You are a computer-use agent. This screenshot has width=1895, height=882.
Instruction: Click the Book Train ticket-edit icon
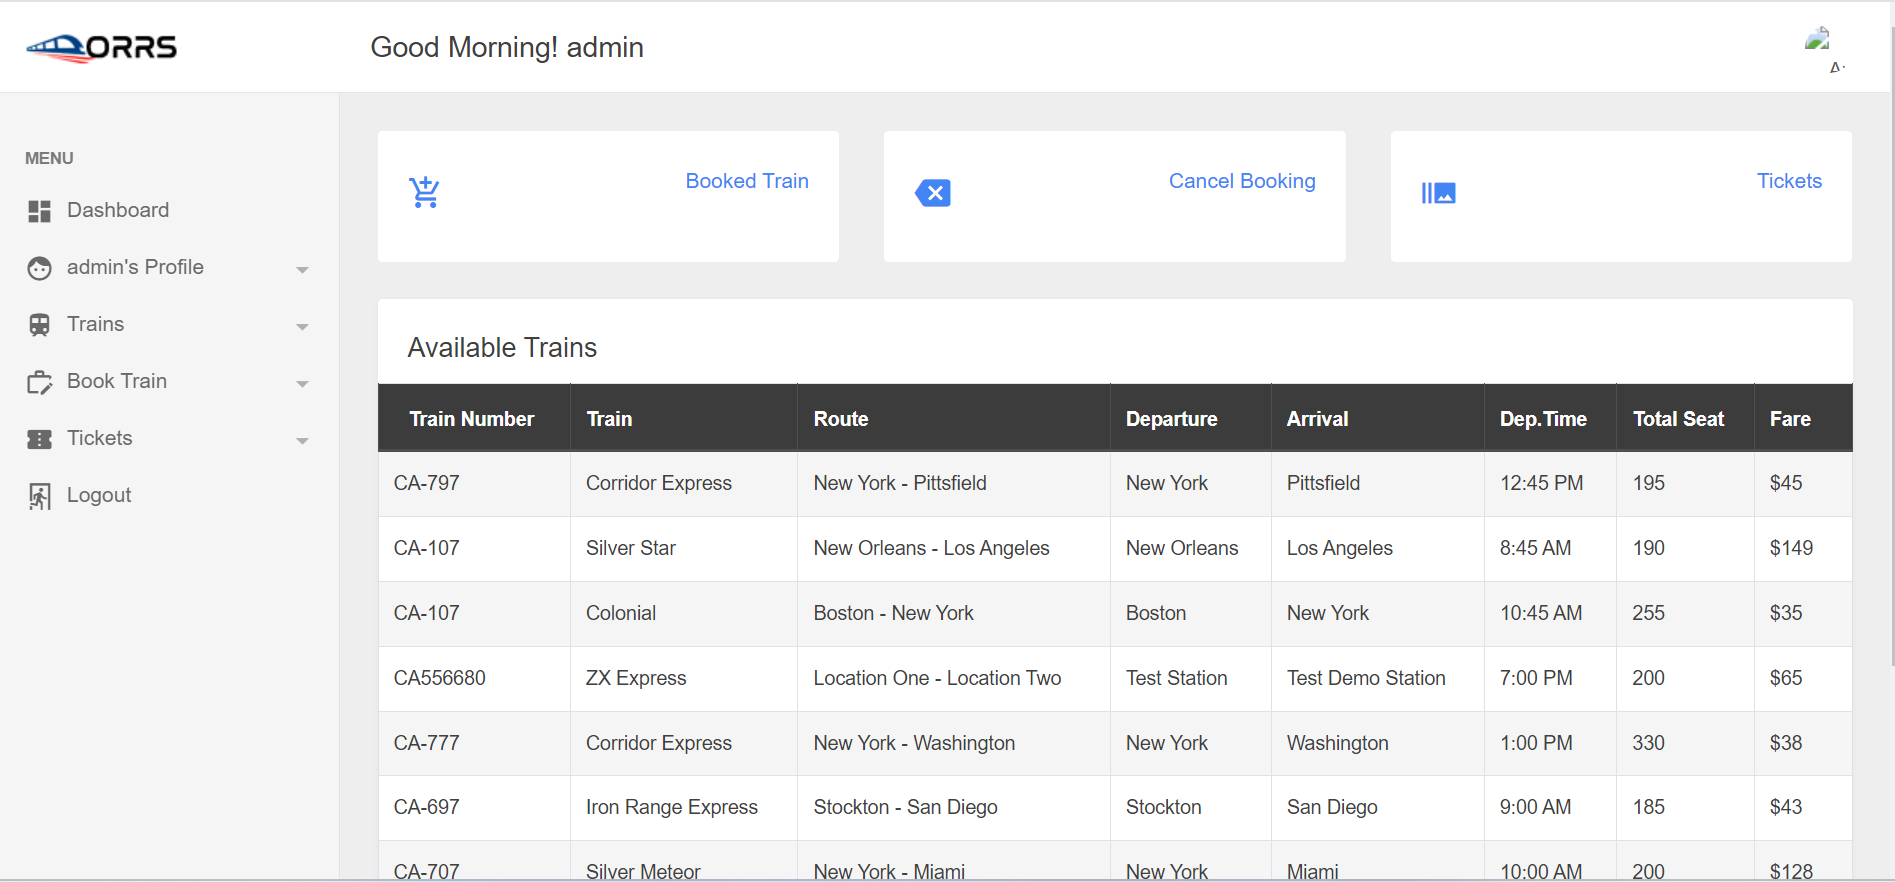[x=39, y=382]
